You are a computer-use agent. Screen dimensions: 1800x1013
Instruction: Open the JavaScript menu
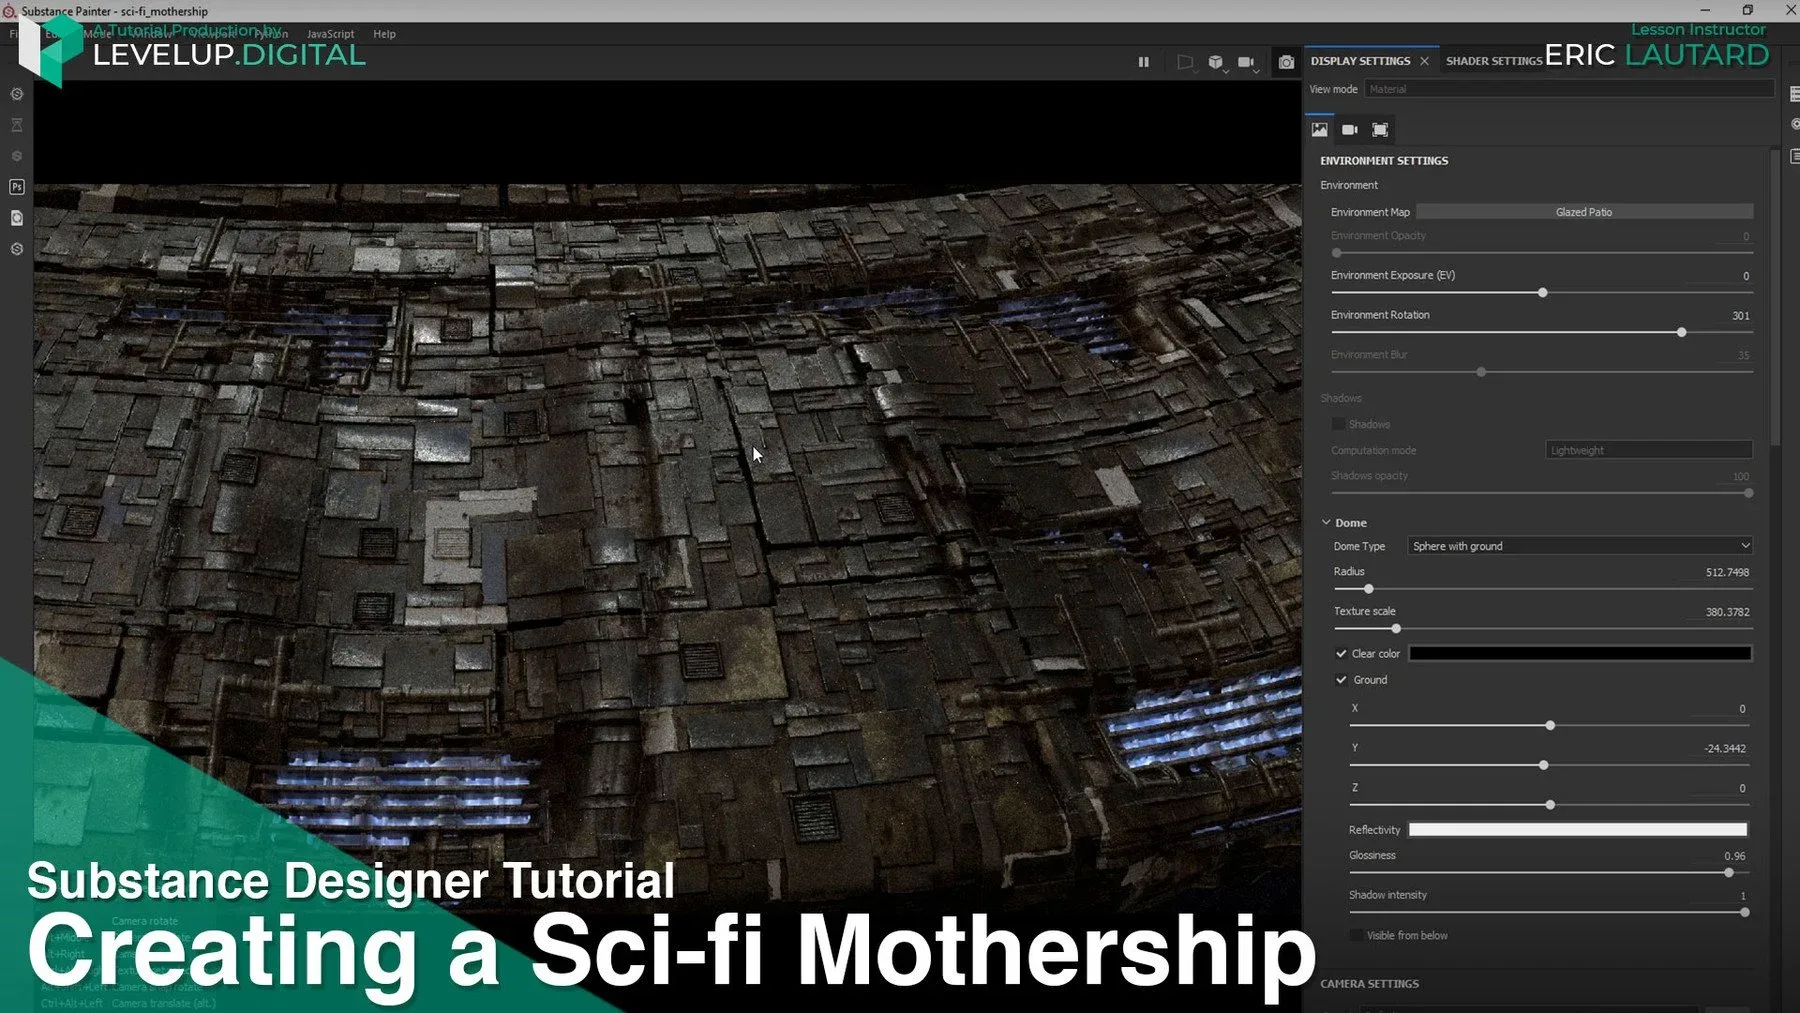pyautogui.click(x=330, y=34)
